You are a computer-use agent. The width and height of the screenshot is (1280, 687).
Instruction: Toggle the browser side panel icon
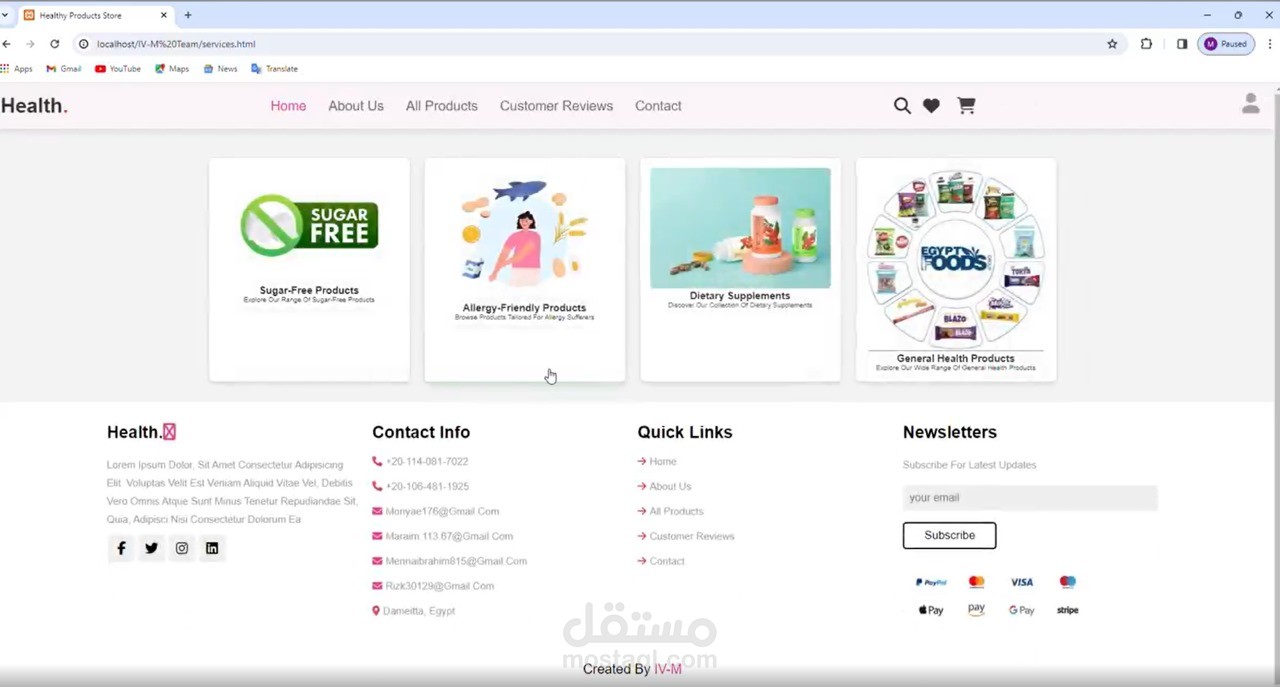(1182, 44)
